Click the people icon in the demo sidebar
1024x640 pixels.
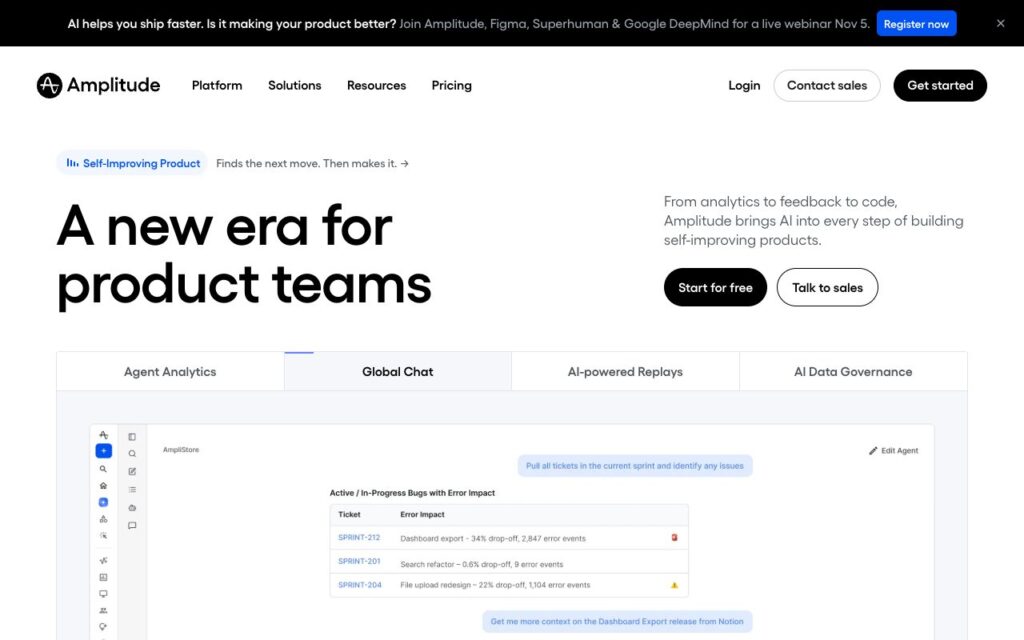(103, 611)
